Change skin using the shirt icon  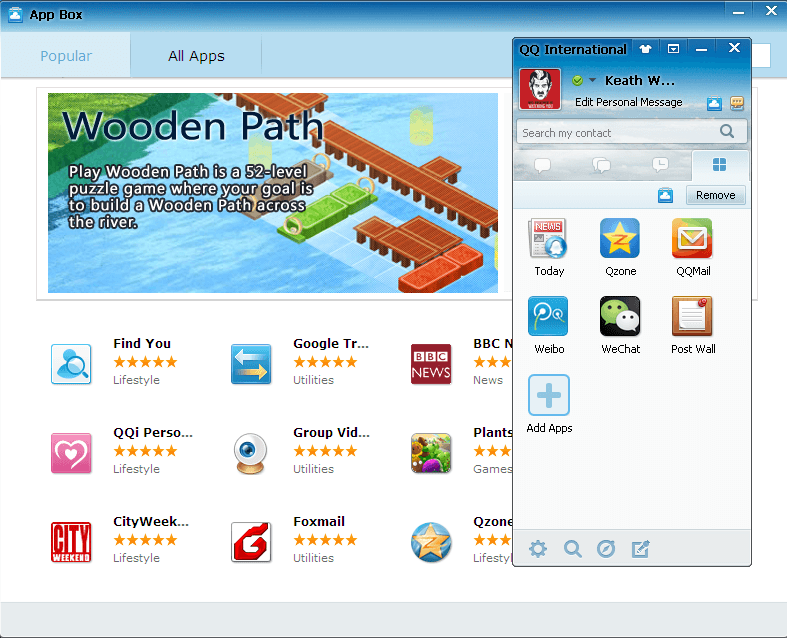point(645,49)
